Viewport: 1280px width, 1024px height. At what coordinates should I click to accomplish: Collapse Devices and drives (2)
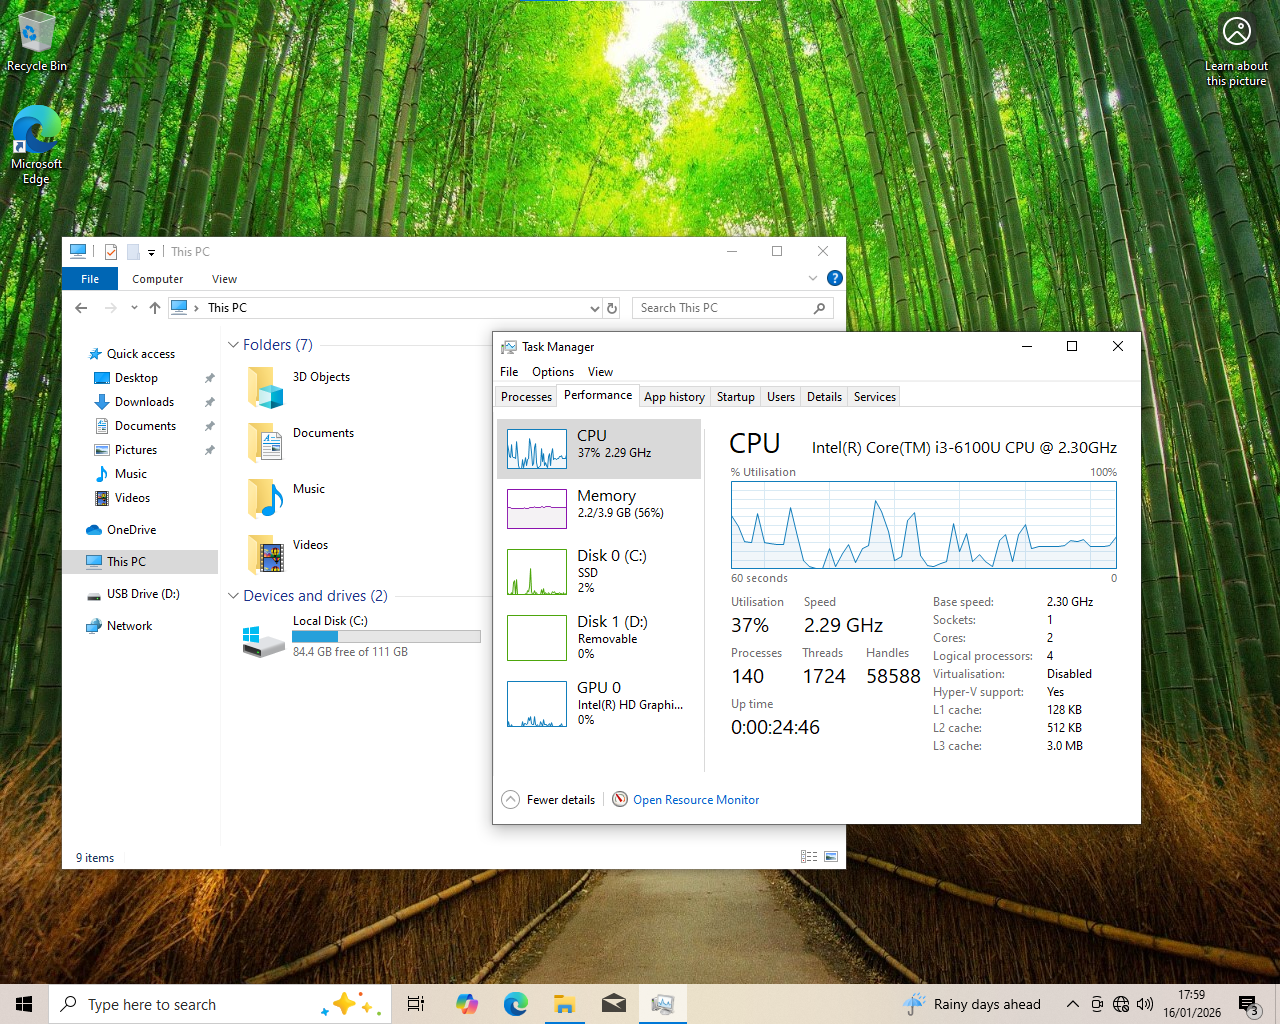point(232,595)
